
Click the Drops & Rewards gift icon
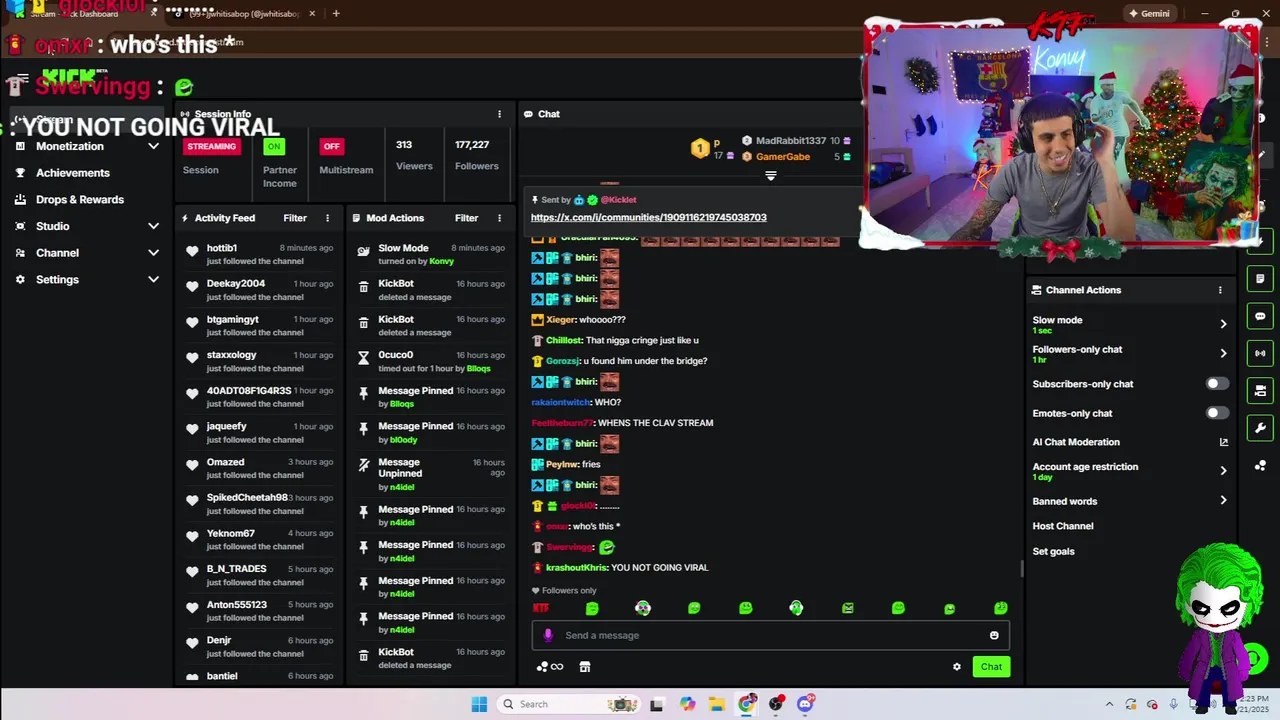click(x=20, y=200)
